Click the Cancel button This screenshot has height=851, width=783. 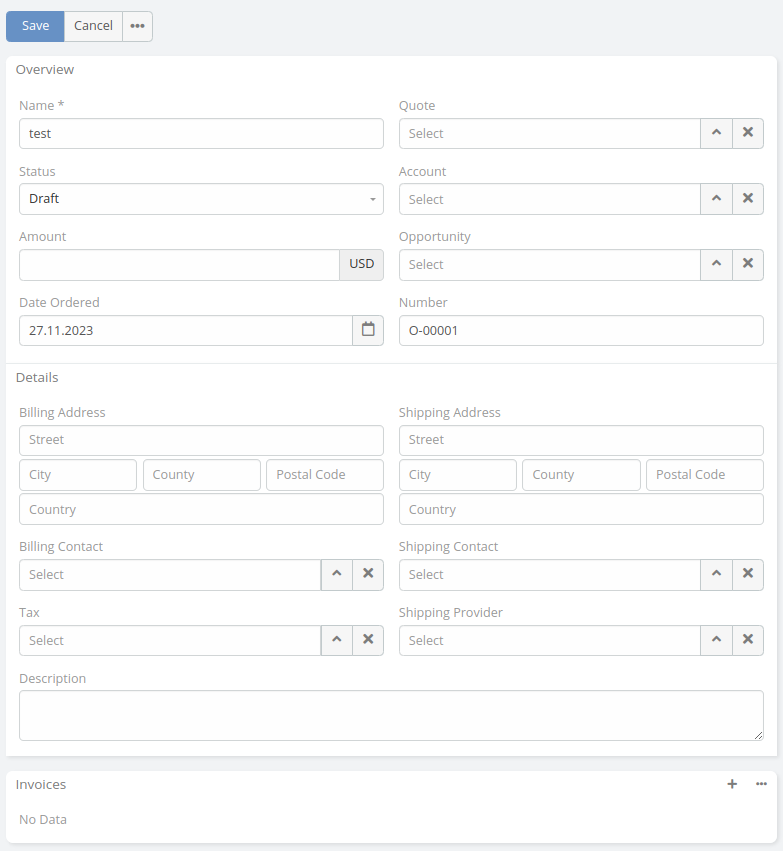93,26
